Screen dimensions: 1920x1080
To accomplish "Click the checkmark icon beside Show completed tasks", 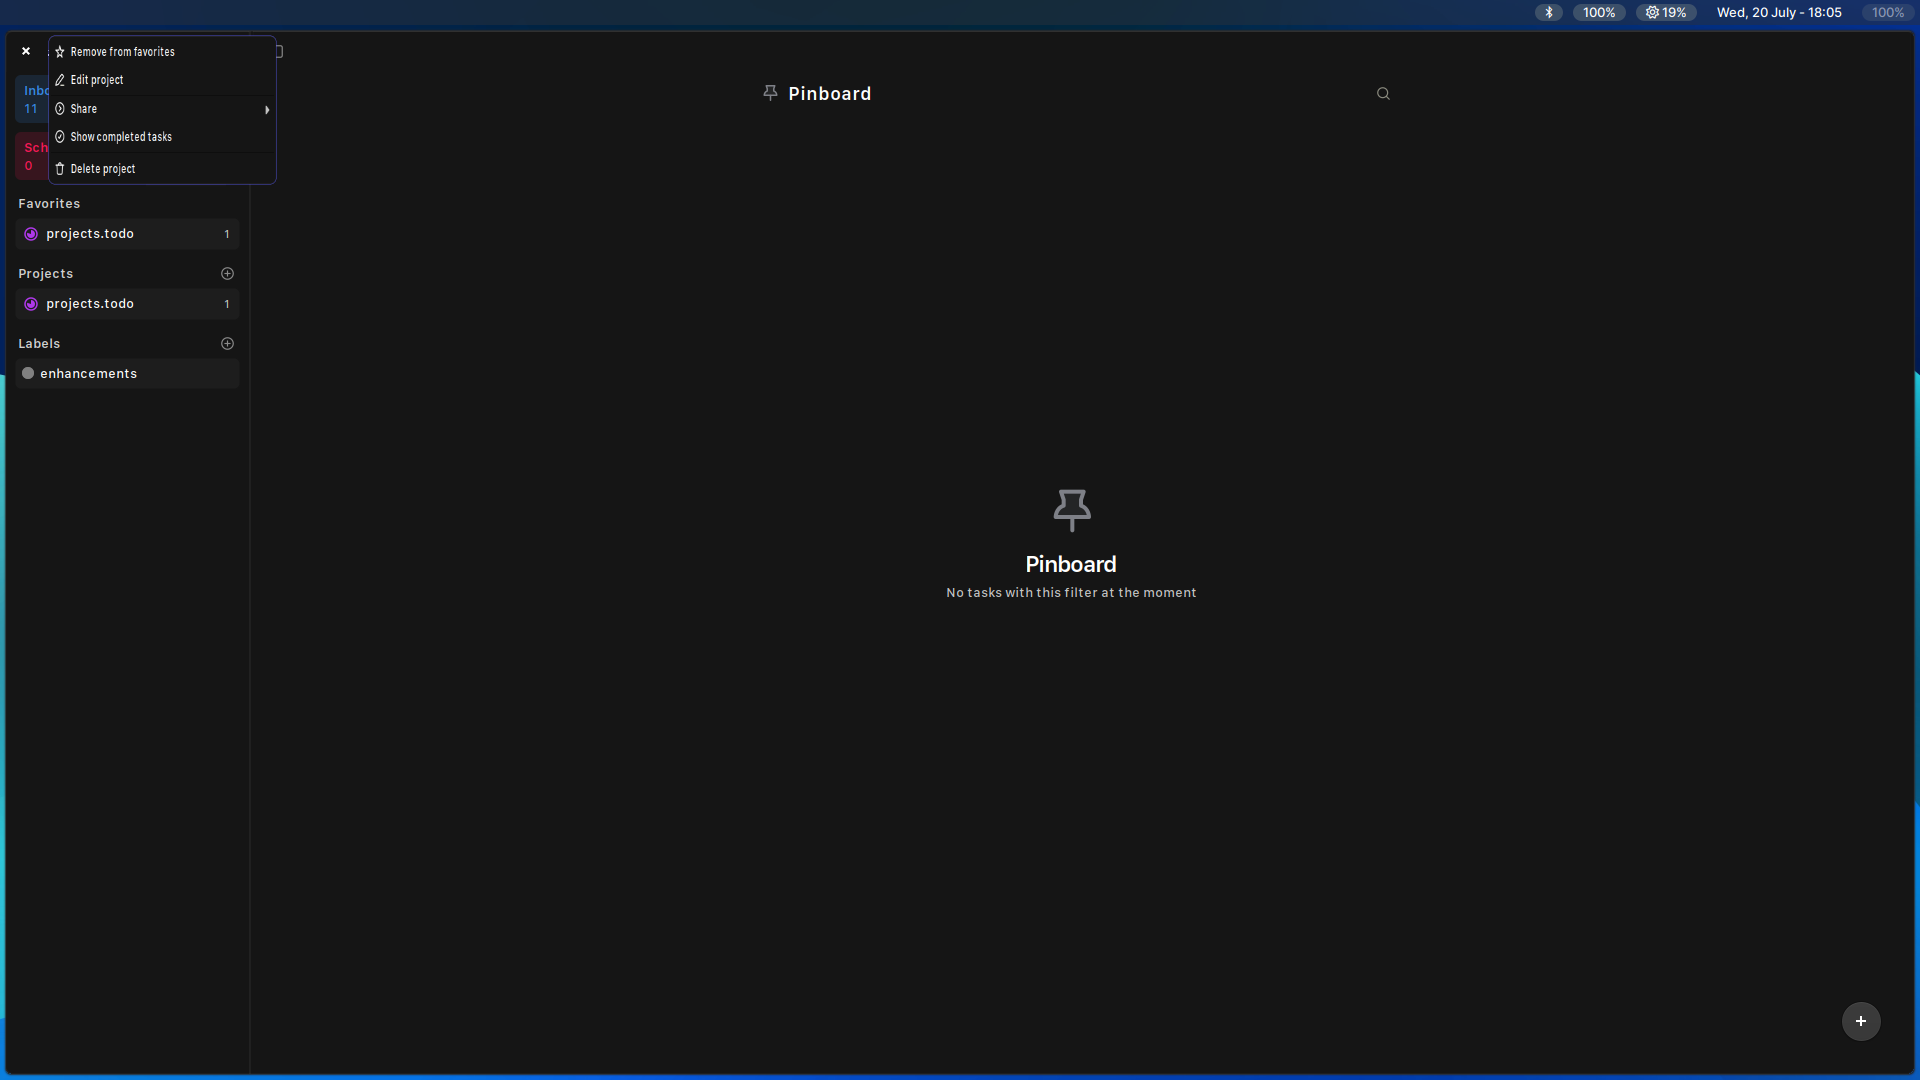I will tap(59, 137).
